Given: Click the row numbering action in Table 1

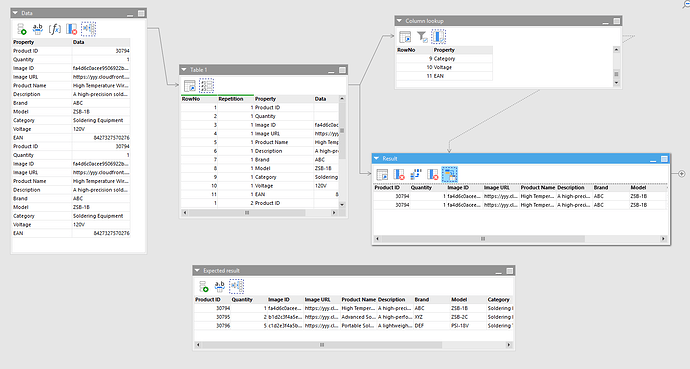Looking at the screenshot, I should (206, 86).
